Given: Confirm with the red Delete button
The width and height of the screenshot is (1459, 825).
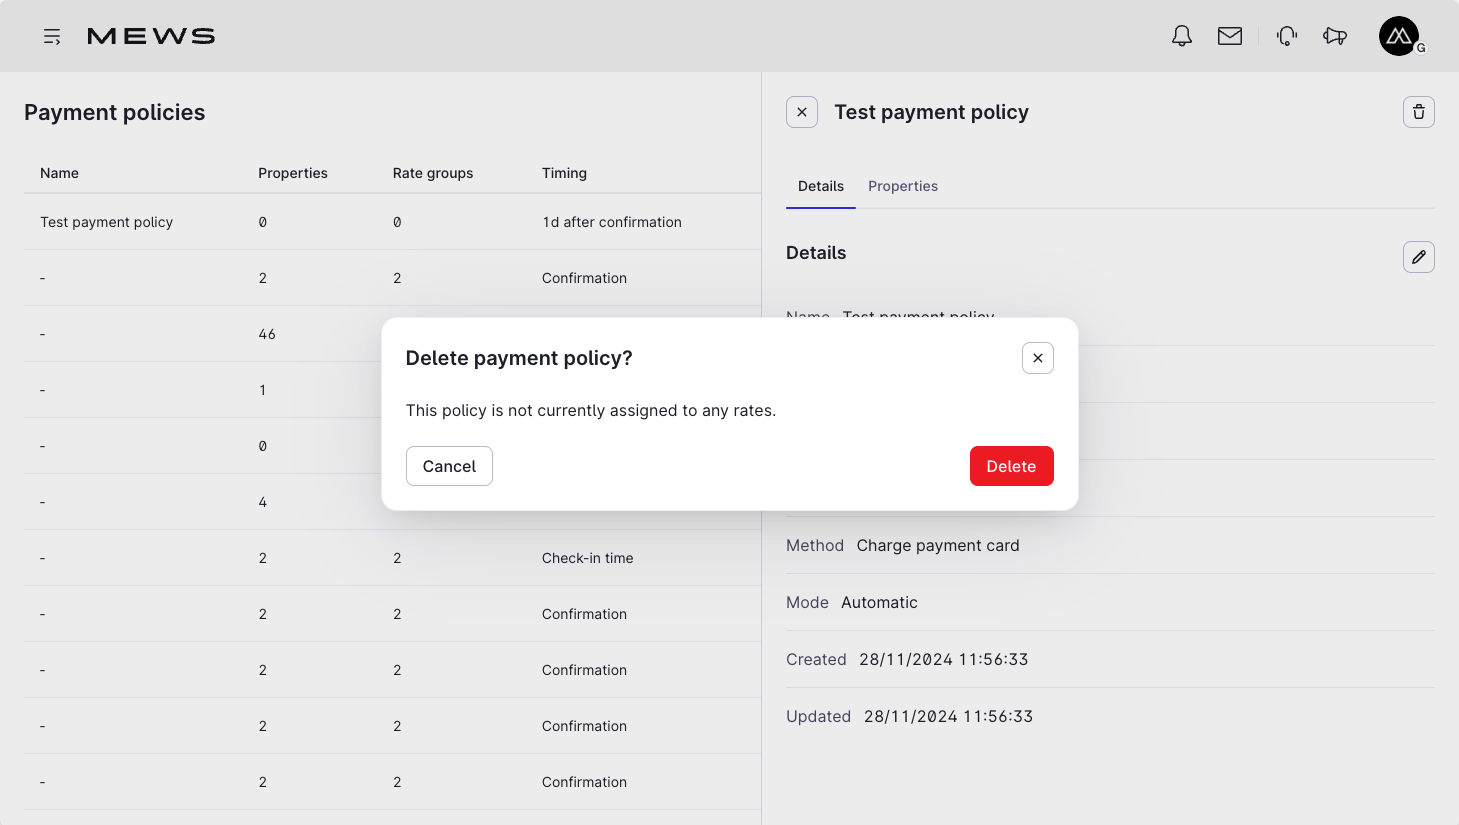Looking at the screenshot, I should [x=1012, y=466].
